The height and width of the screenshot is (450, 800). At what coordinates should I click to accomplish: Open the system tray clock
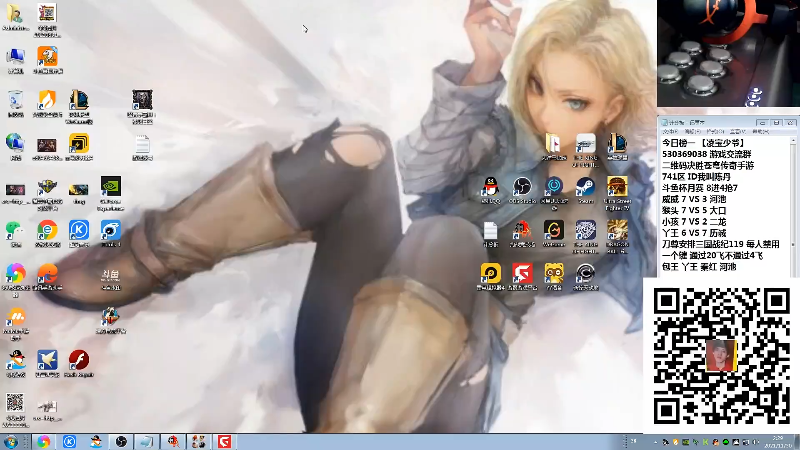(778, 442)
